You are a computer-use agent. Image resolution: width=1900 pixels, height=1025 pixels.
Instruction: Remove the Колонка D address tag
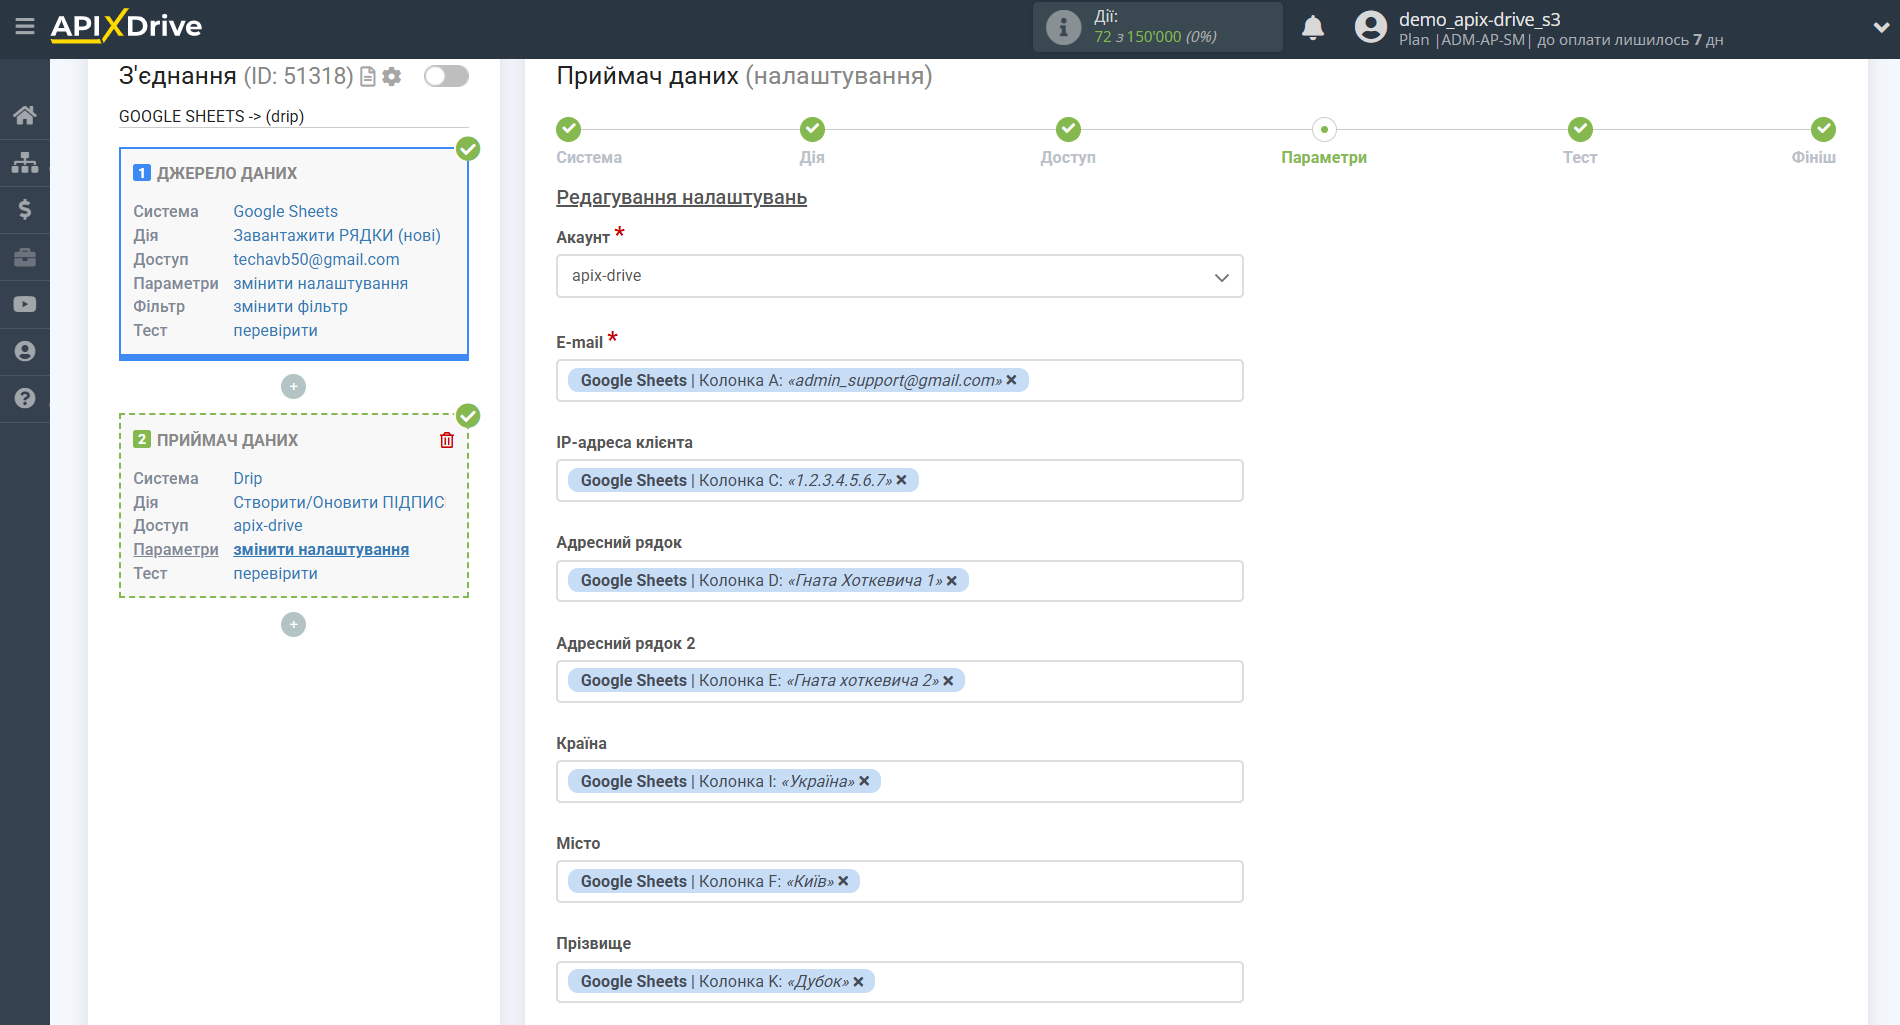(952, 580)
